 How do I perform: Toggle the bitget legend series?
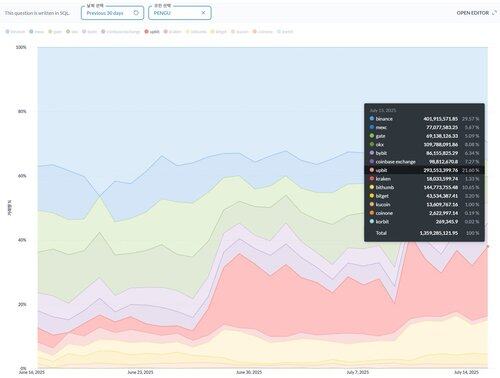[218, 32]
